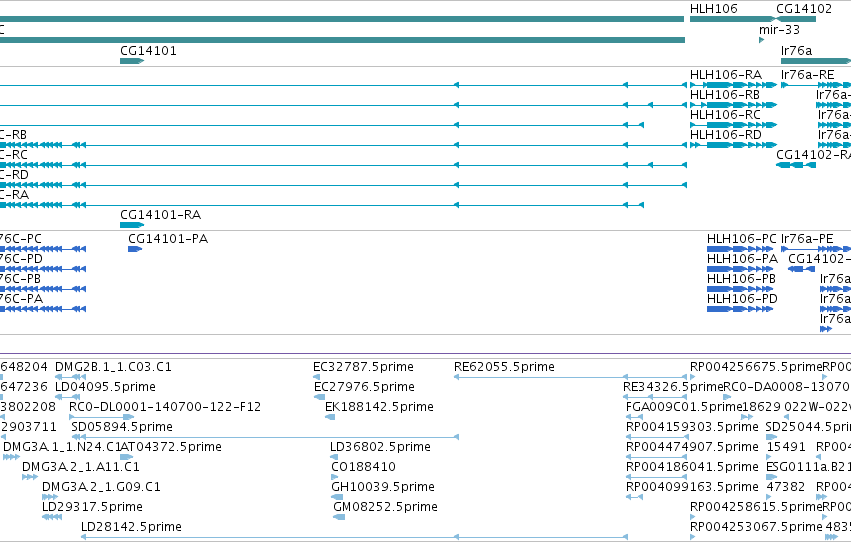The width and height of the screenshot is (851, 542).
Task: Select EST LD28142.5prime
Action: [x=354, y=537]
